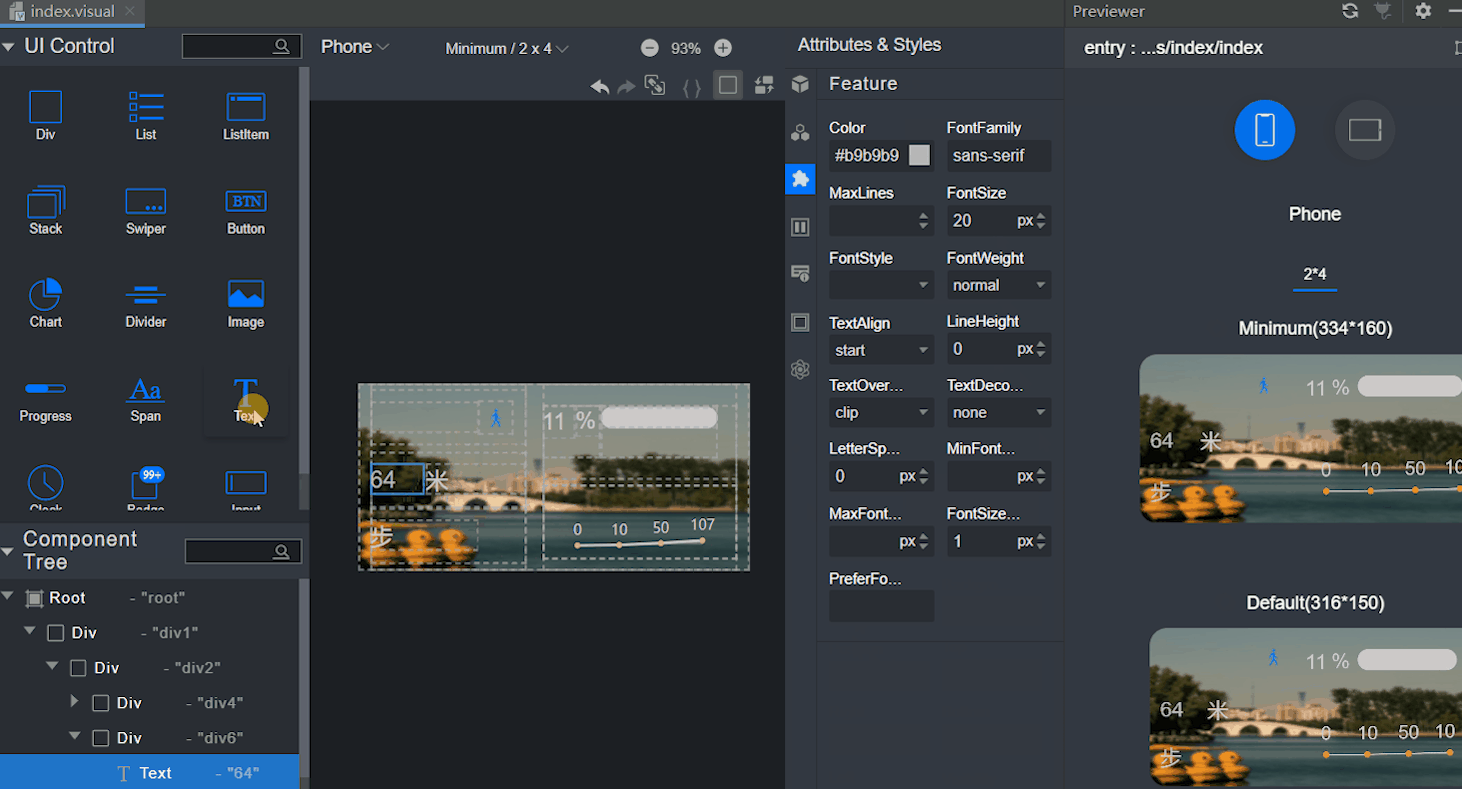This screenshot has width=1462, height=789.
Task: Open the FontStyle dropdown
Action: click(x=881, y=285)
